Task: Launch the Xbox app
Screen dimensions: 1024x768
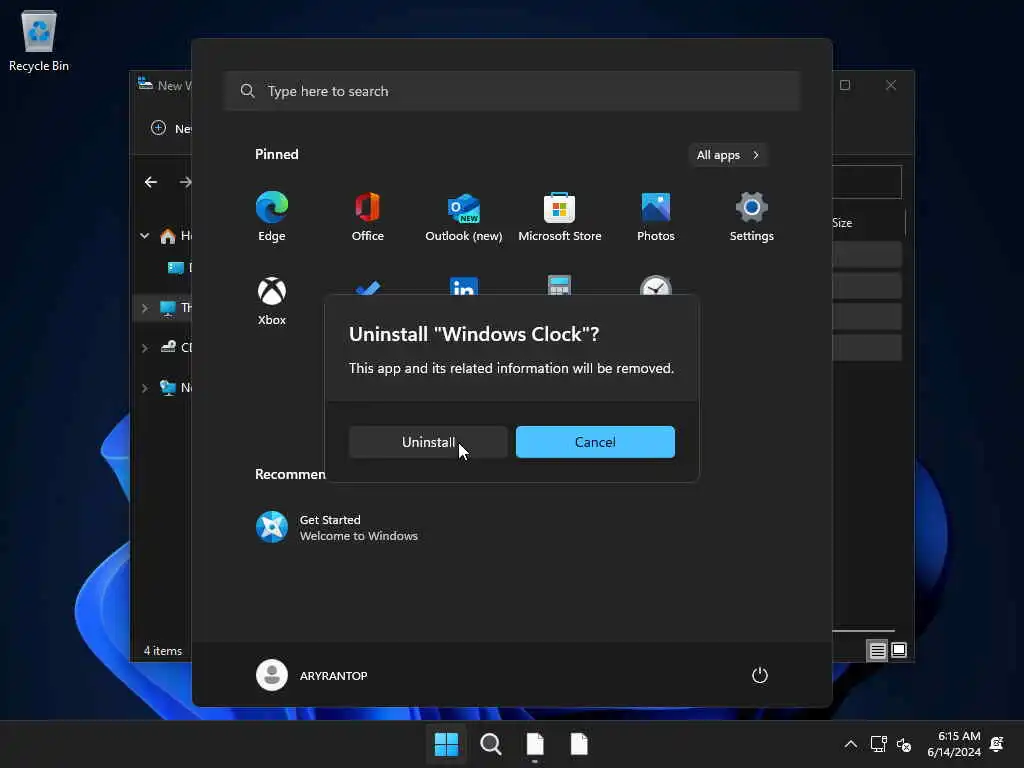Action: click(272, 301)
